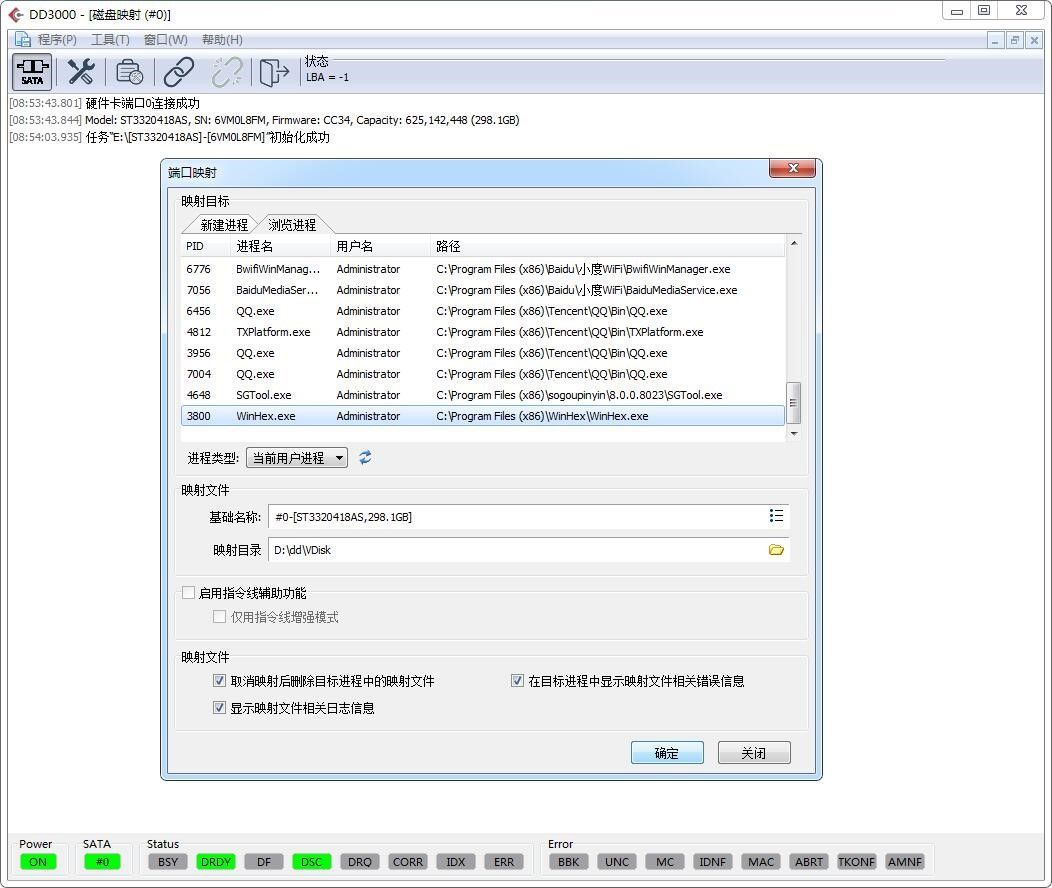Screen dimensions: 1052x888
Task: Click the BSY status indicator
Action: point(168,862)
